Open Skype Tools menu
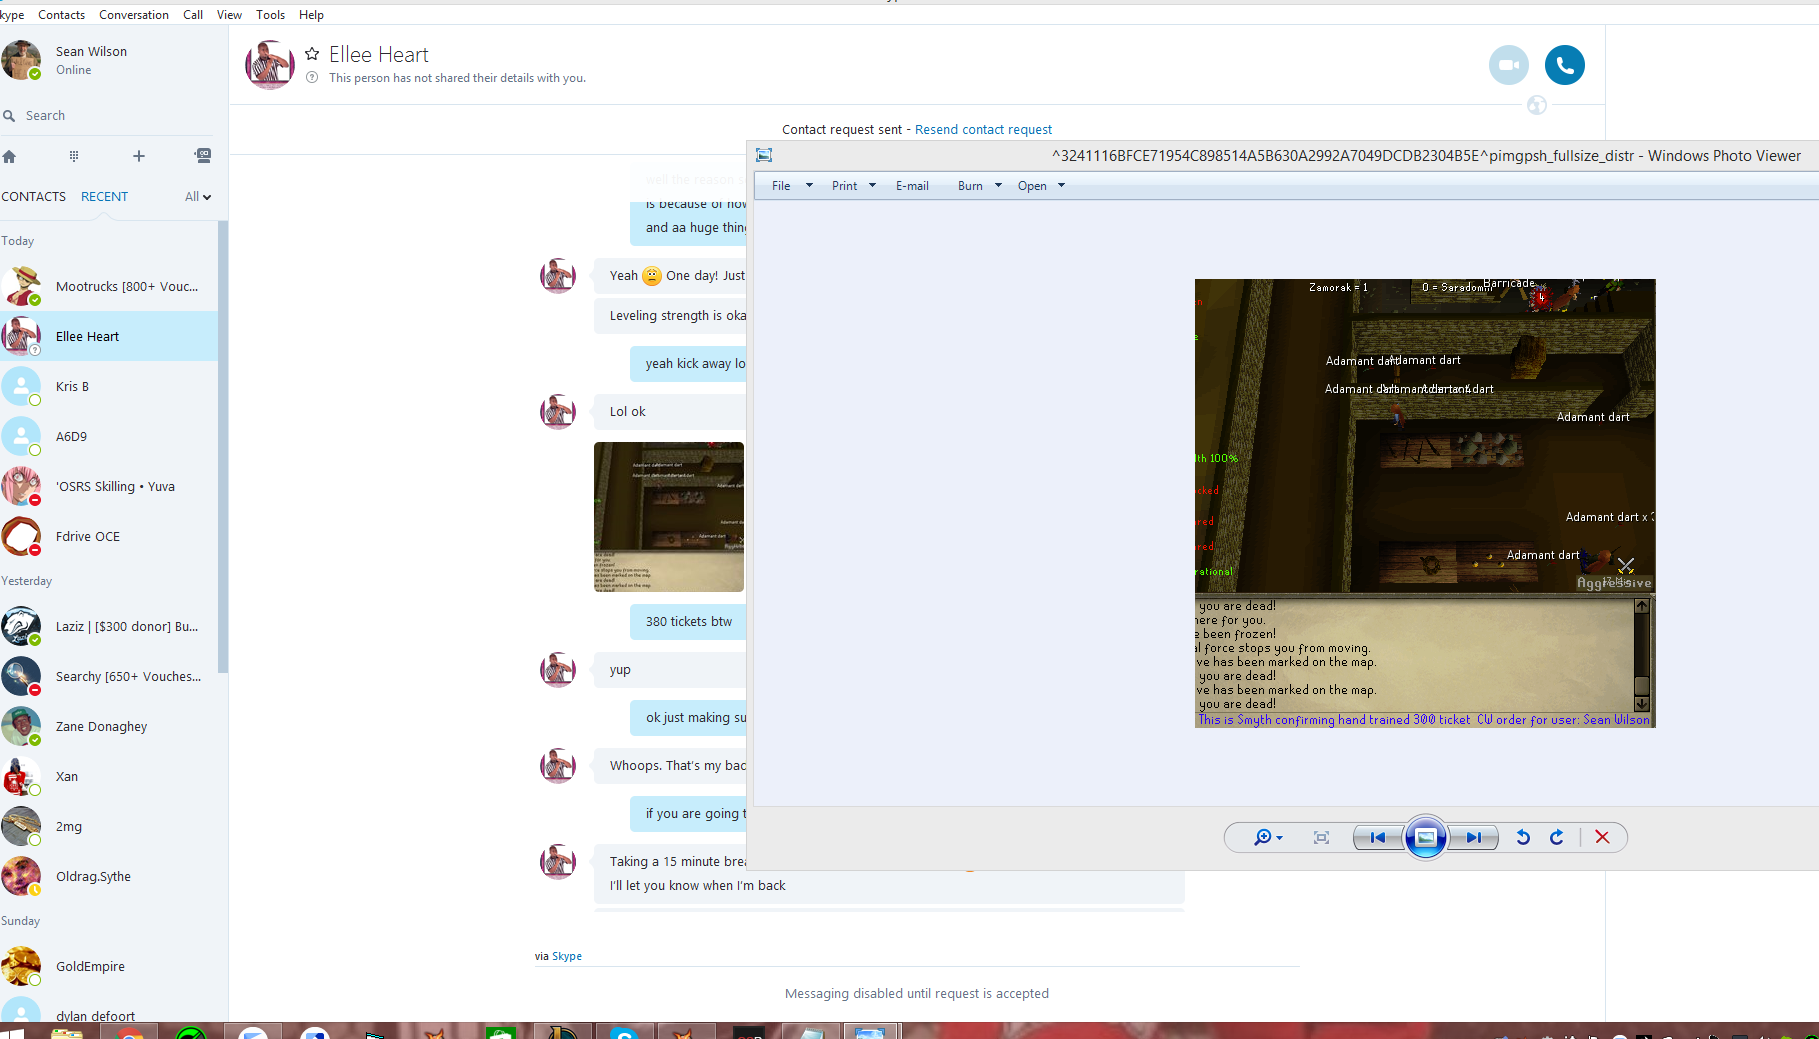This screenshot has height=1039, width=1819. [x=270, y=15]
